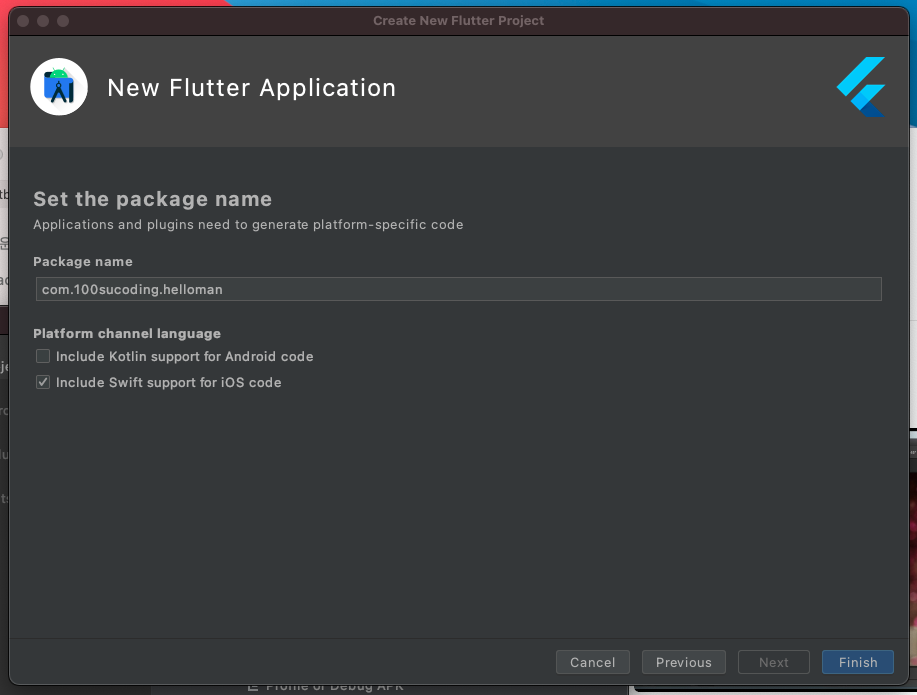The image size is (917, 695).
Task: Enable Kotlin support for Android code
Action: (x=43, y=356)
